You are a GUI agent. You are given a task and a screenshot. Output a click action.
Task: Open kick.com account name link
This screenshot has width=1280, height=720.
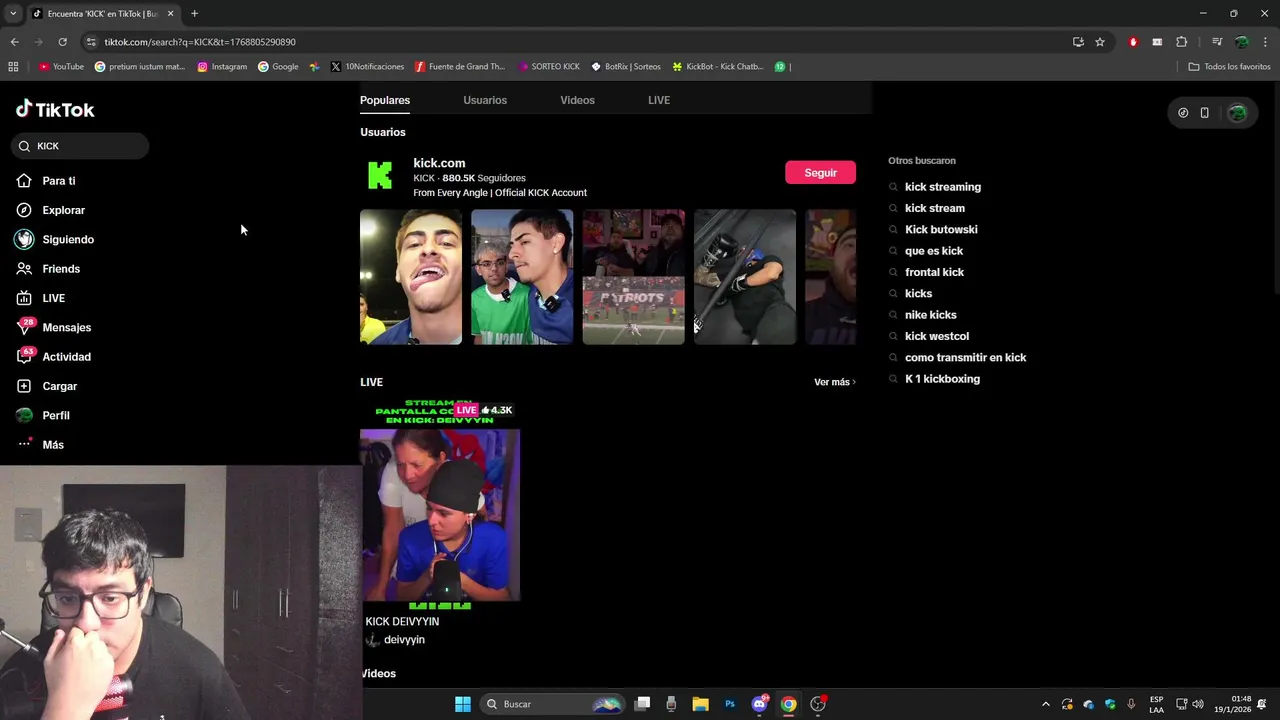(439, 163)
